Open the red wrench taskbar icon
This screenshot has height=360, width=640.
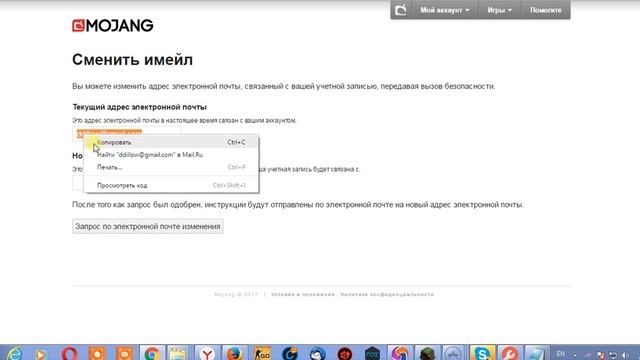(x=510, y=353)
